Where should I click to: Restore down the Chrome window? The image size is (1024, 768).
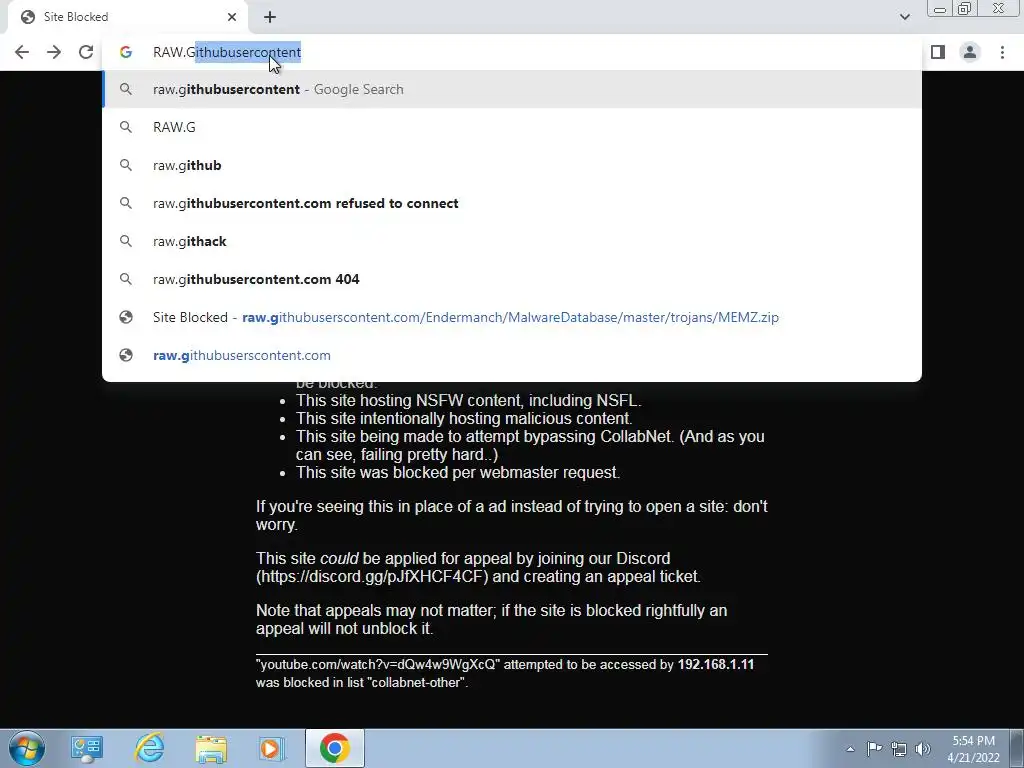point(965,8)
